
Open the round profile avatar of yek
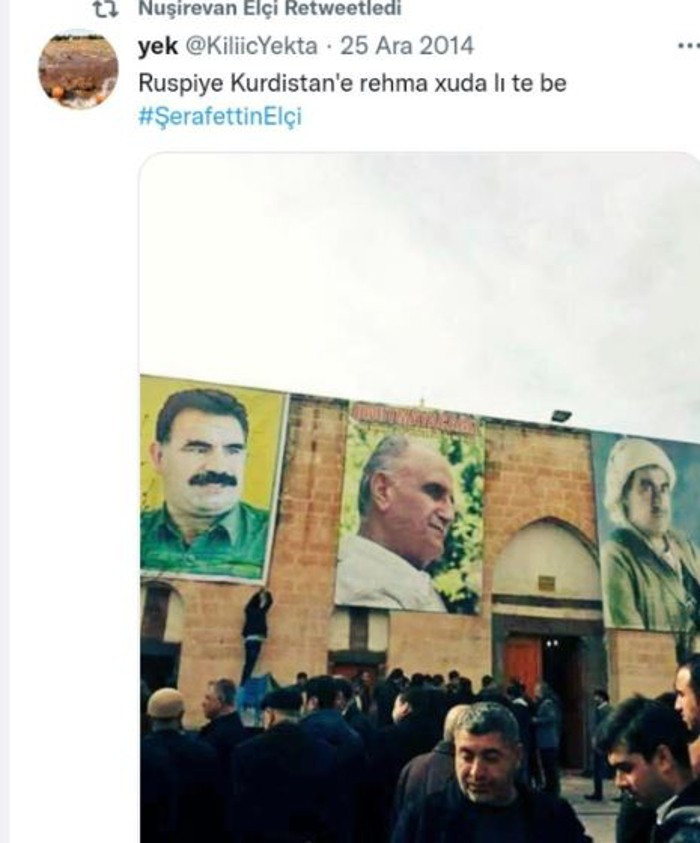(x=78, y=69)
